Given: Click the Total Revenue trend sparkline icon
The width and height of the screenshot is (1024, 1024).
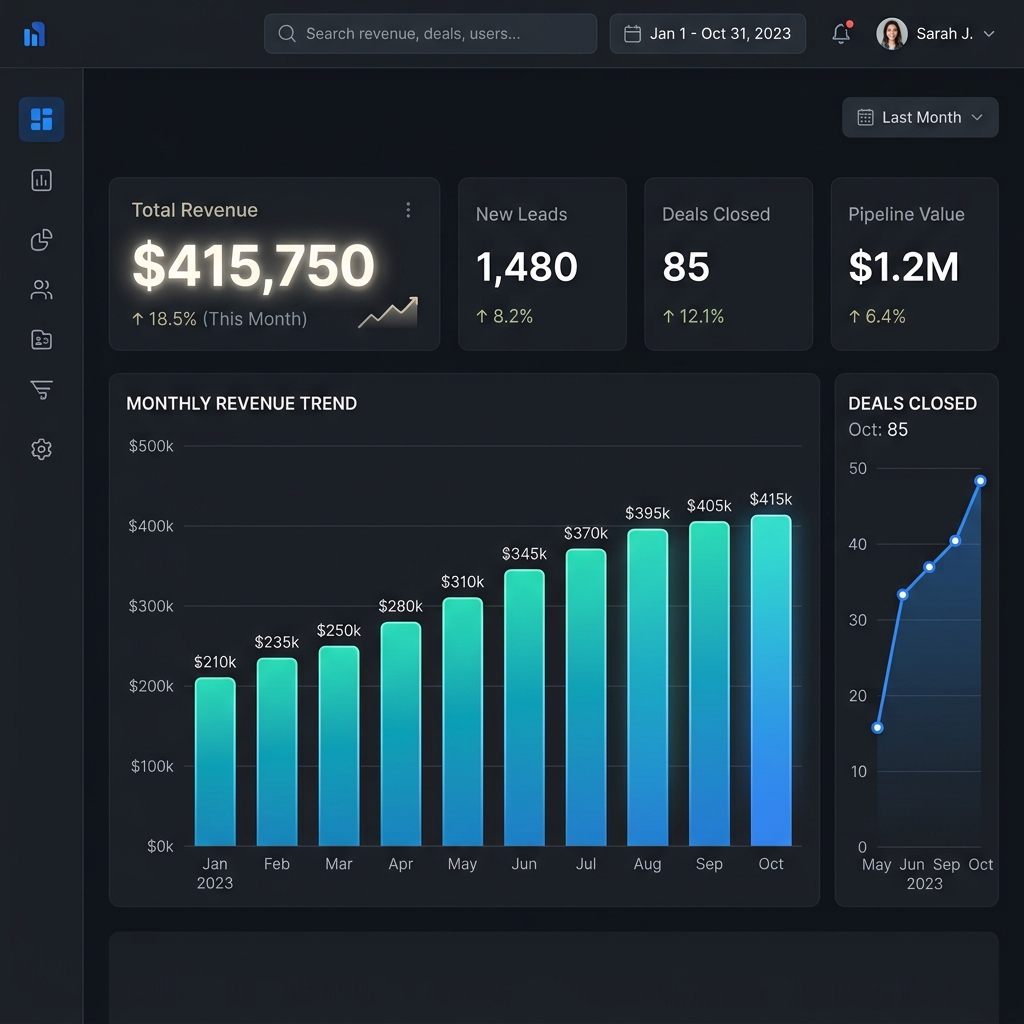Looking at the screenshot, I should pos(388,313).
